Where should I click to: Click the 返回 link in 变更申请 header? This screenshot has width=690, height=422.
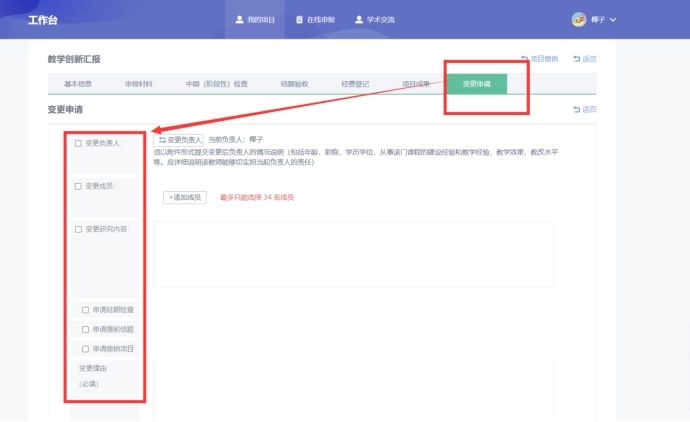tap(584, 109)
